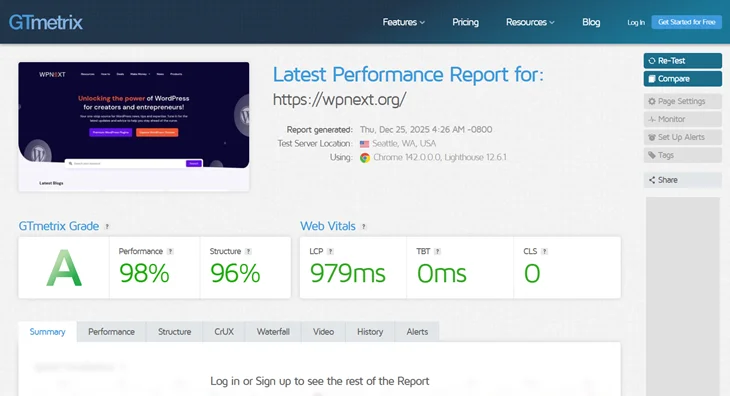Click the GTmetrix logo

[x=46, y=22]
